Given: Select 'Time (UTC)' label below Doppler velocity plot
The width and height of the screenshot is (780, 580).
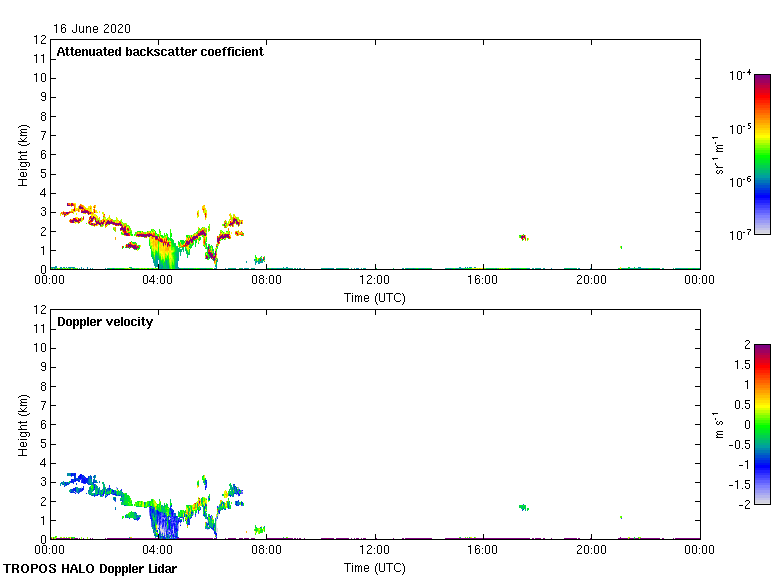Looking at the screenshot, I should click(x=375, y=567).
